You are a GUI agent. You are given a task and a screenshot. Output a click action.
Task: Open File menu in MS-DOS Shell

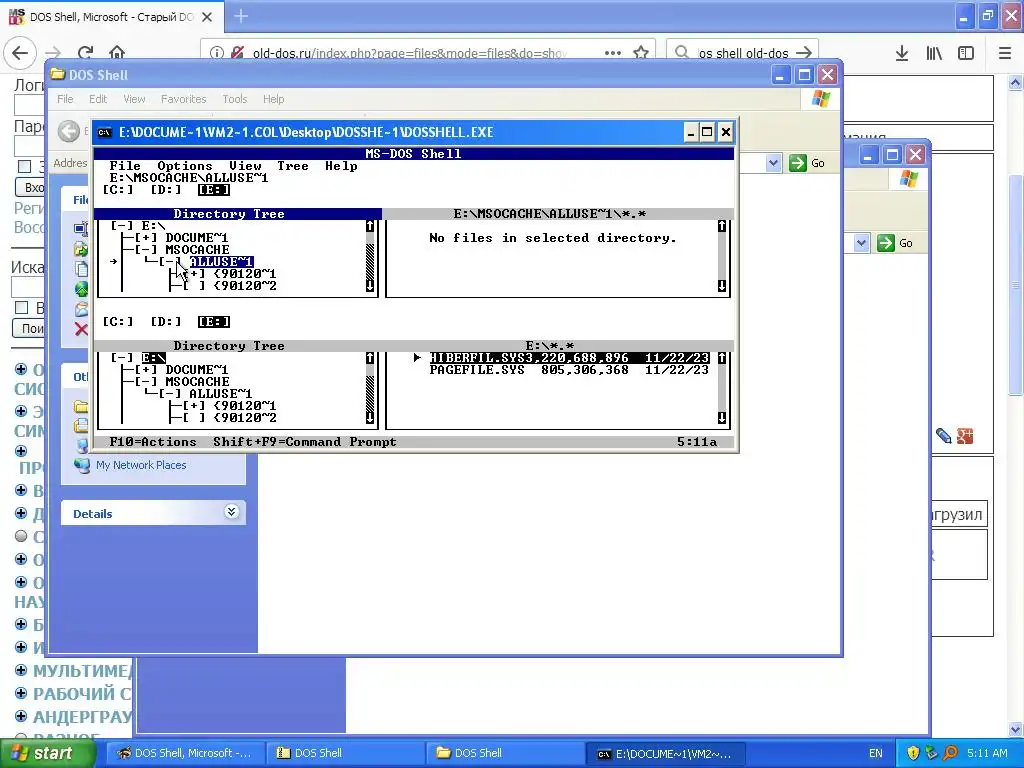pyautogui.click(x=125, y=166)
